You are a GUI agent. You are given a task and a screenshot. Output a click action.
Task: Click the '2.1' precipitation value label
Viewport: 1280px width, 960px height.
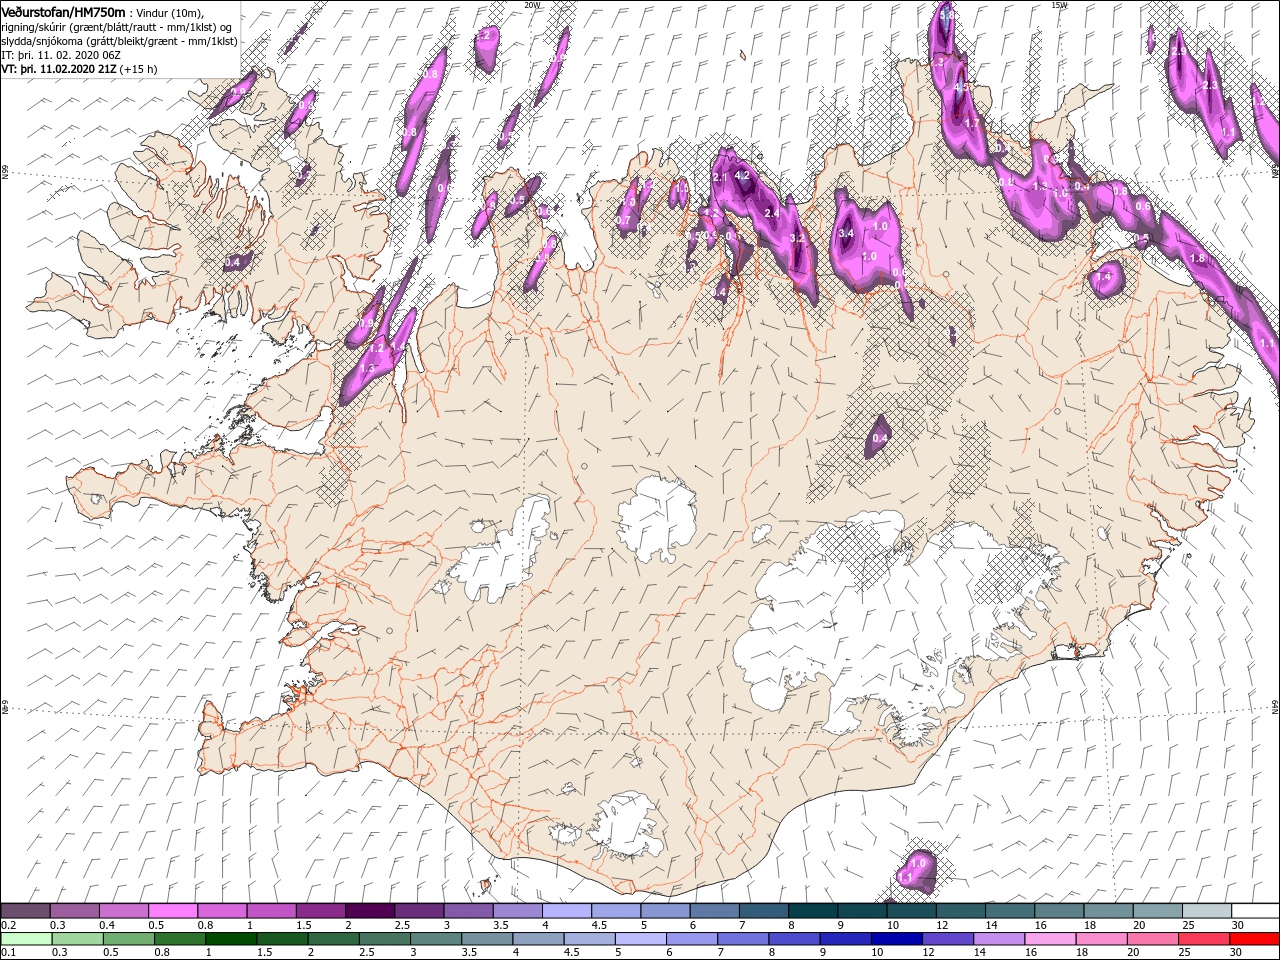point(721,177)
